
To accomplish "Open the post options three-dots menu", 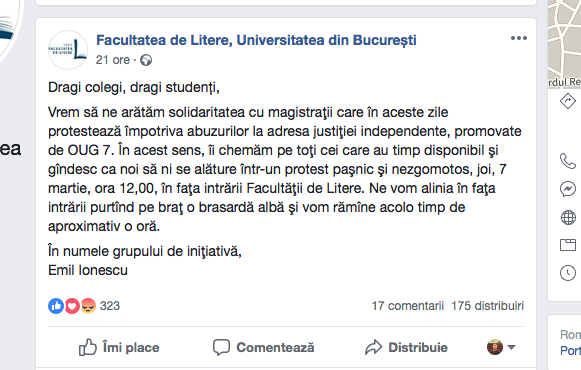I will tap(518, 38).
